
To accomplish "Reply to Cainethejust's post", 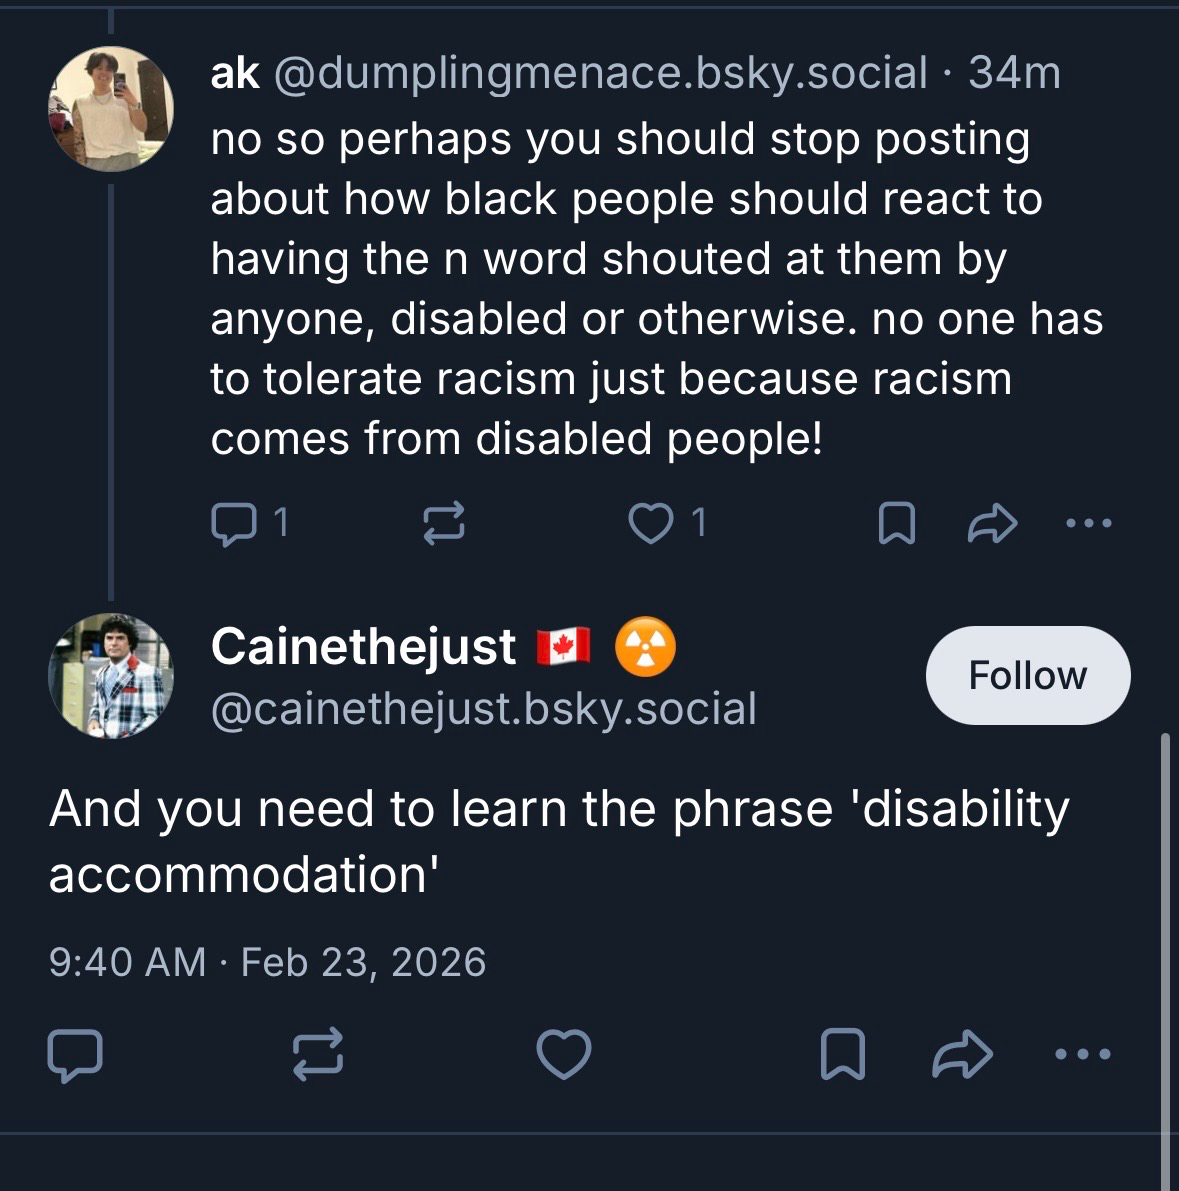I will click(x=75, y=1054).
